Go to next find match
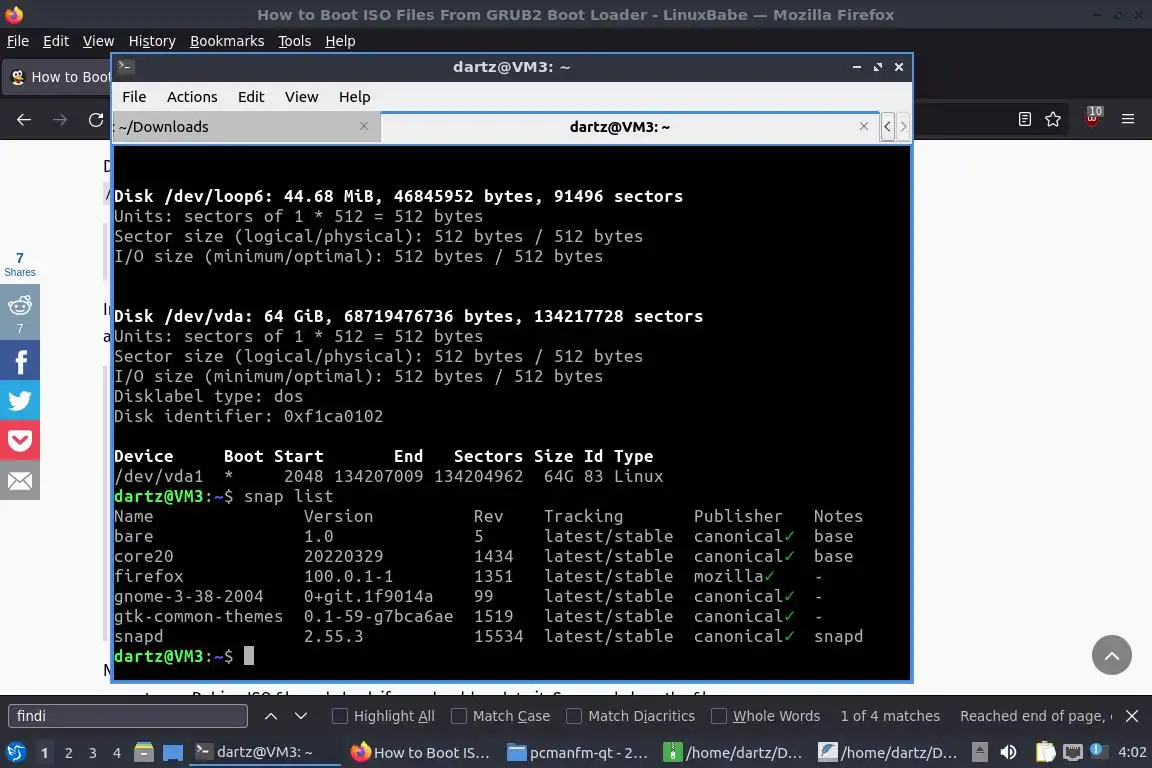 pyautogui.click(x=300, y=716)
